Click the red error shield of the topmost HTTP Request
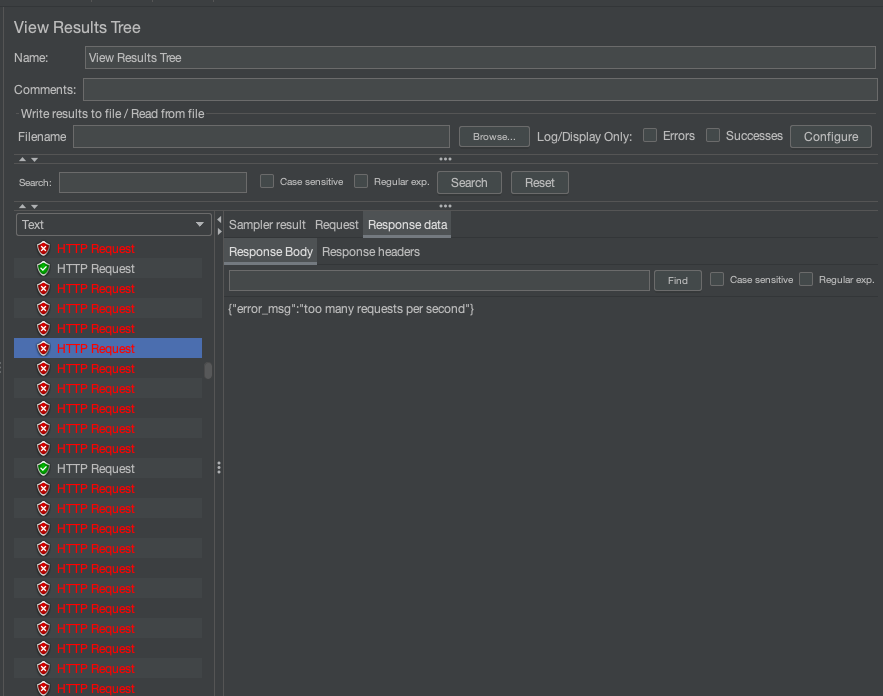883x696 pixels. [43, 249]
